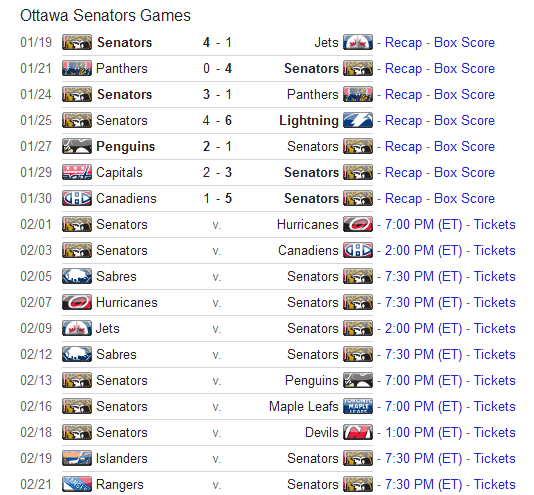This screenshot has height=495, width=534.
Task: Open Recap of 01/30 Canadiens game
Action: click(403, 199)
